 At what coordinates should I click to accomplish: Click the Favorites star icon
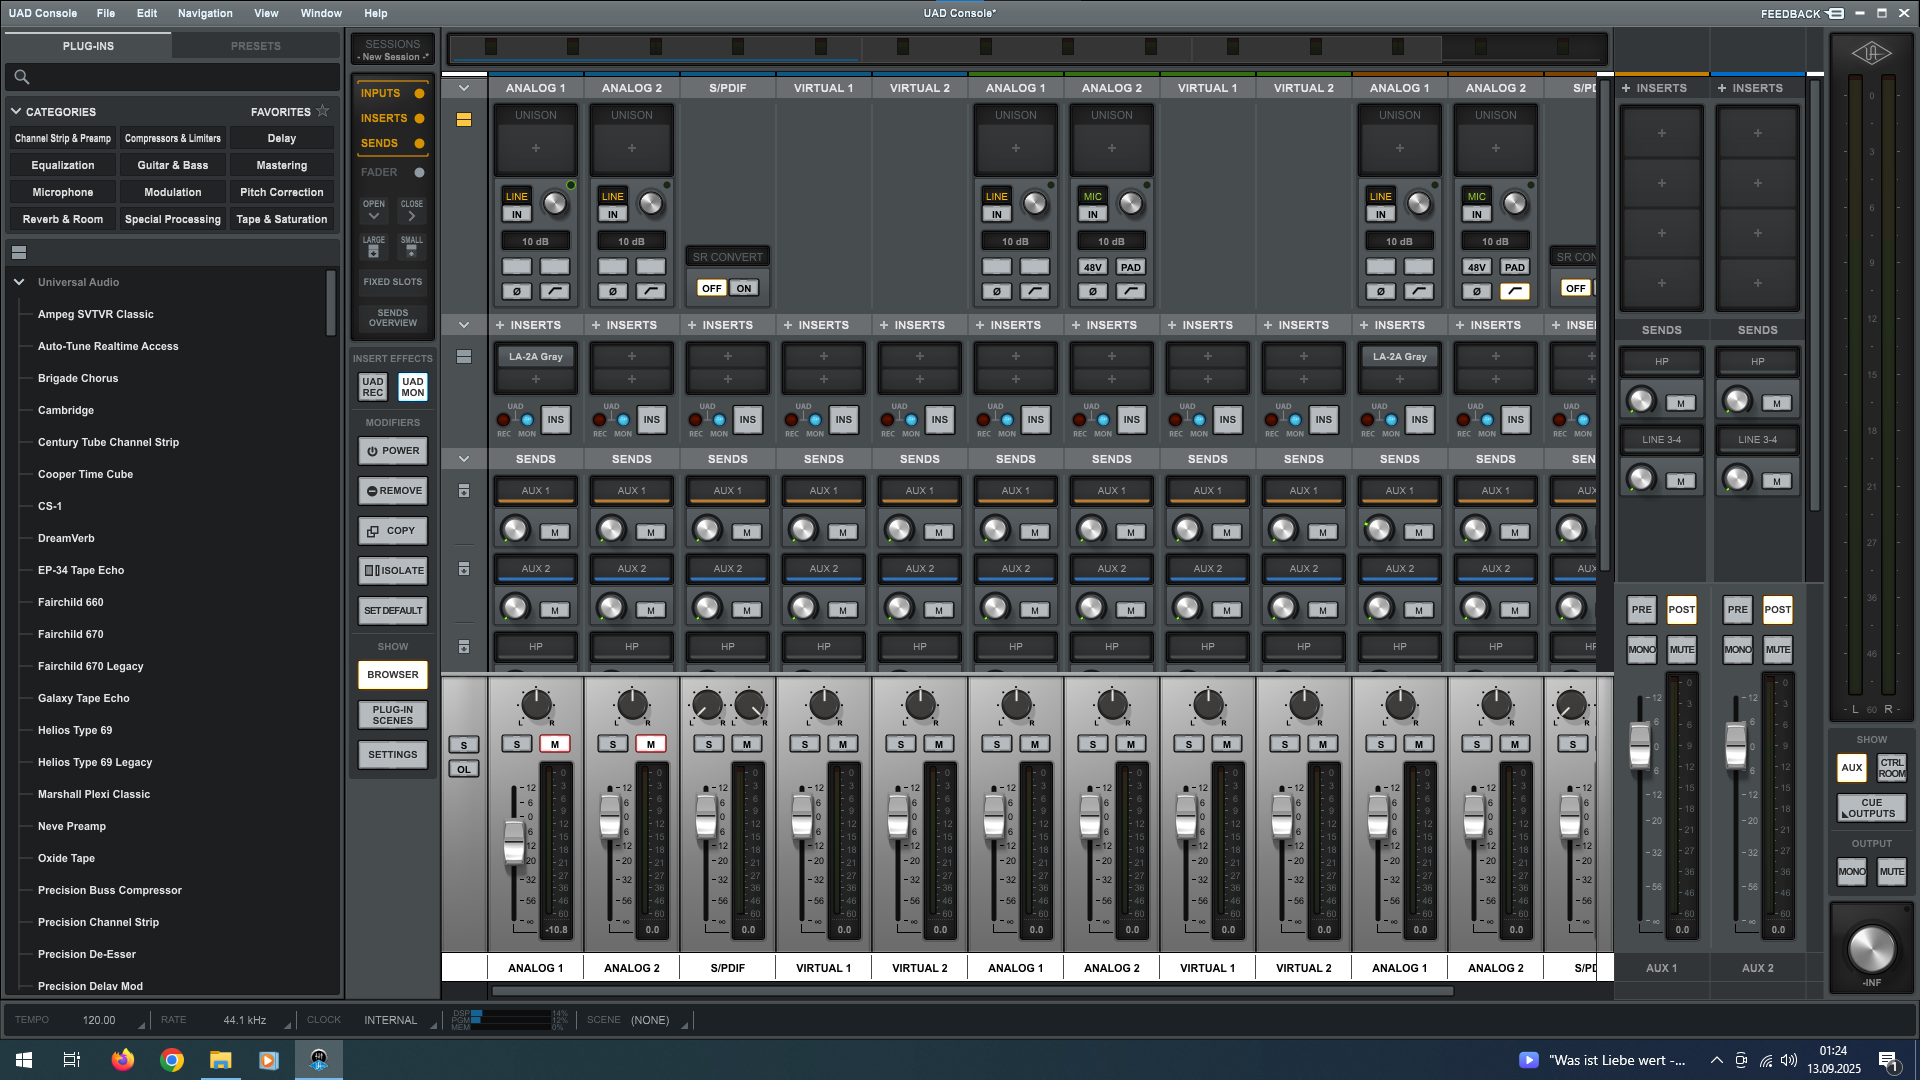[322, 111]
